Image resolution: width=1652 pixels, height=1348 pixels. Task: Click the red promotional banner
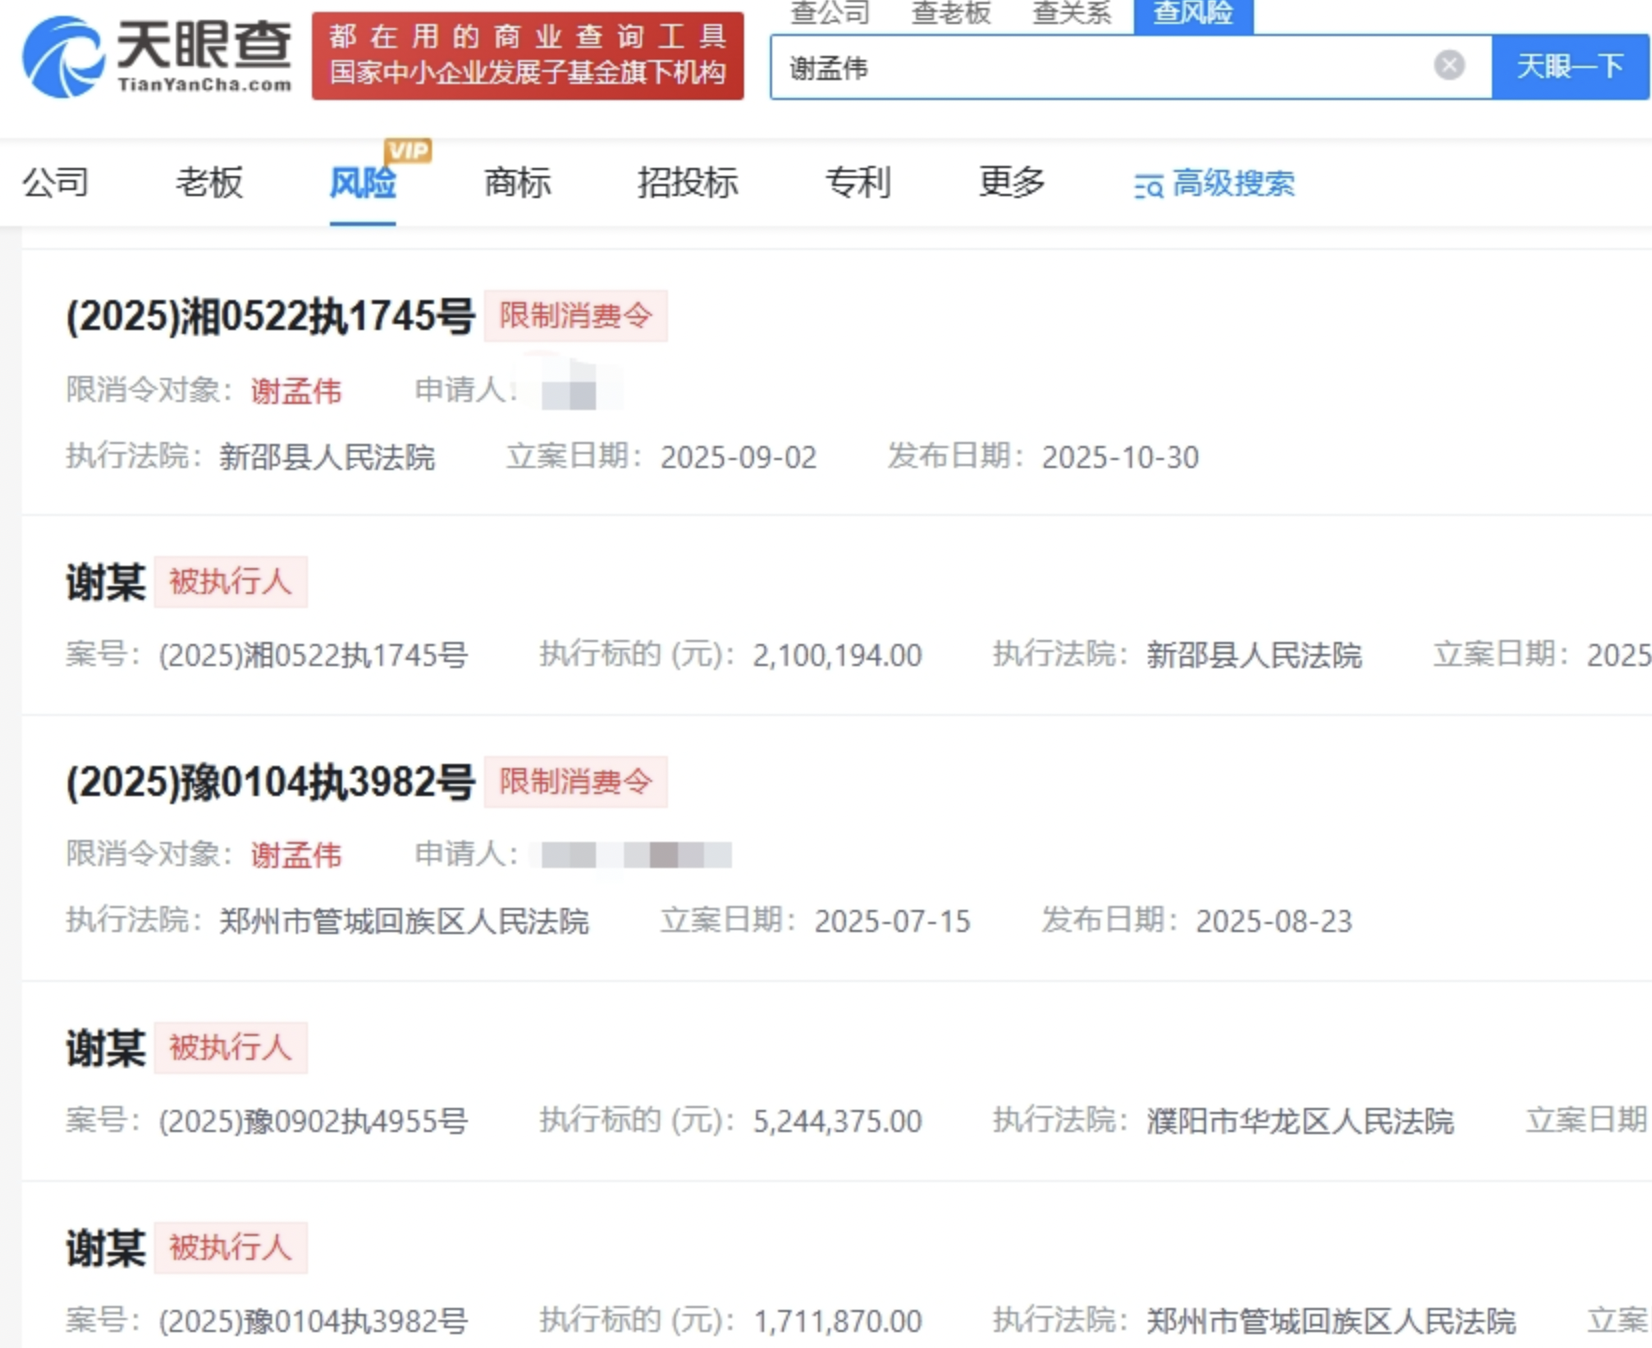(x=527, y=56)
